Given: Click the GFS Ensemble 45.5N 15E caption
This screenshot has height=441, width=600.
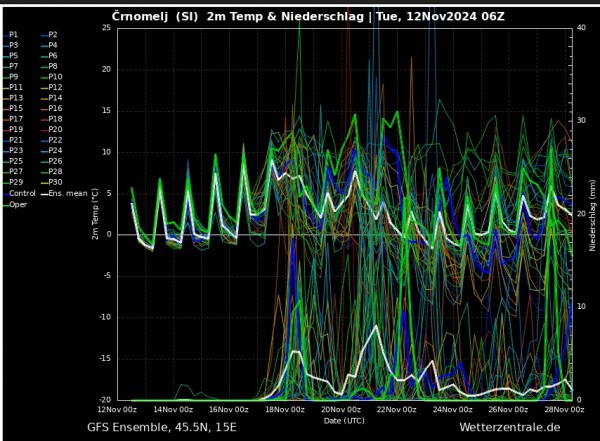Looking at the screenshot, I should pos(161,427).
